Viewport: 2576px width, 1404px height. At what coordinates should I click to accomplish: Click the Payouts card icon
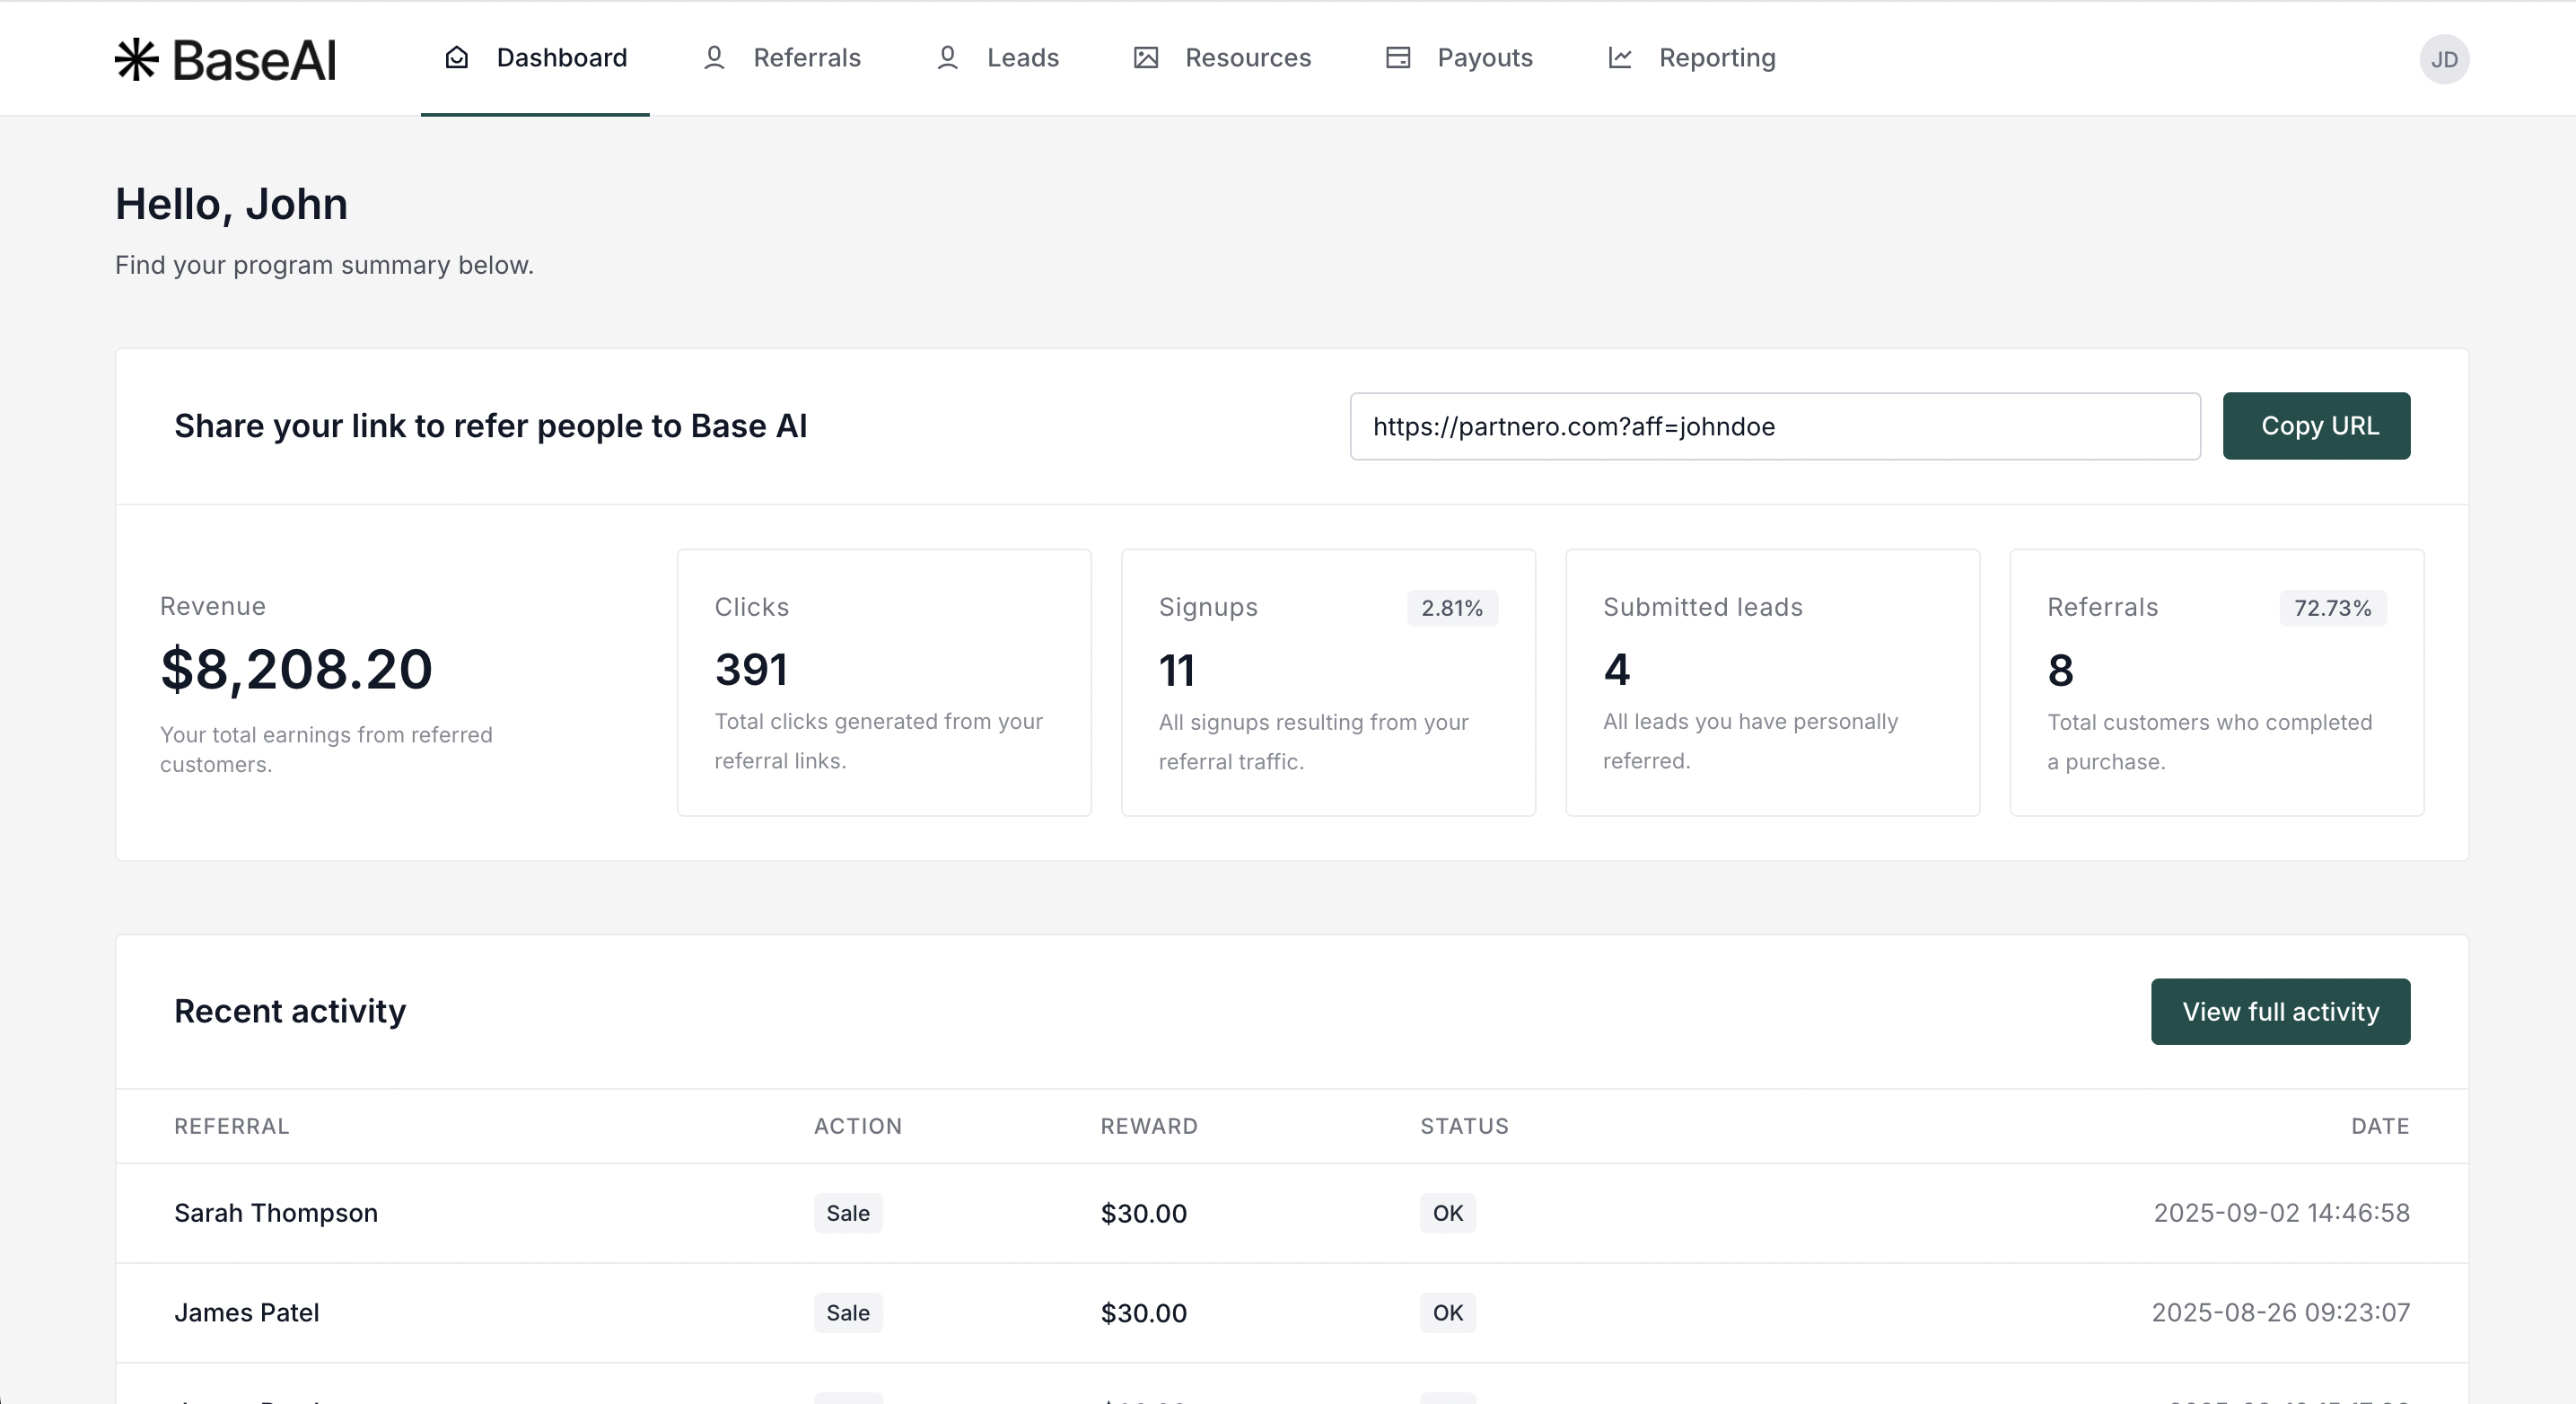click(x=1398, y=58)
